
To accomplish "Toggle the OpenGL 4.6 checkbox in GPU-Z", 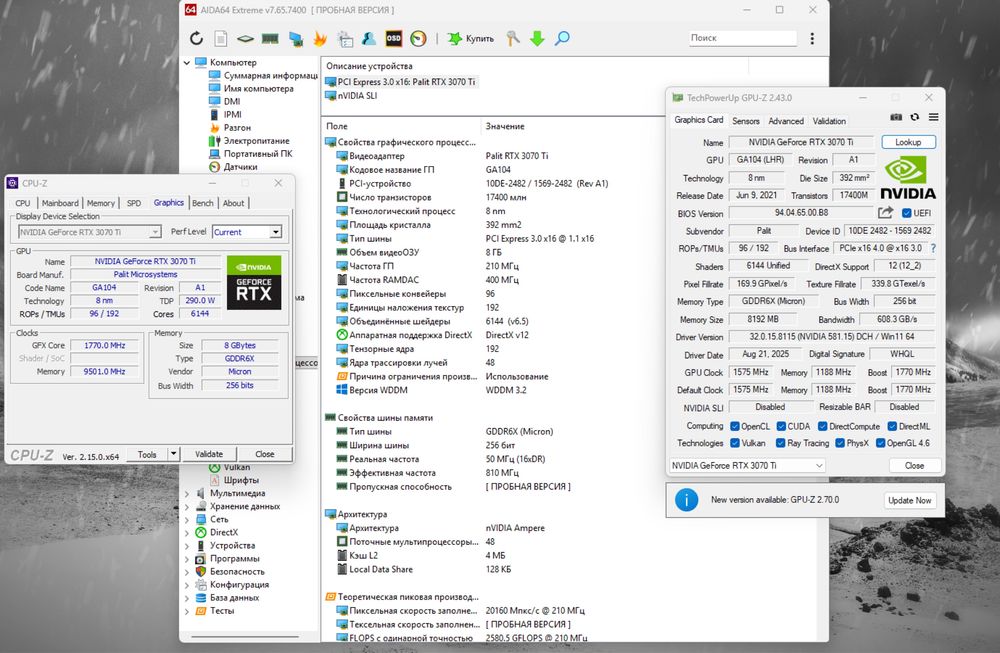I will click(x=881, y=443).
